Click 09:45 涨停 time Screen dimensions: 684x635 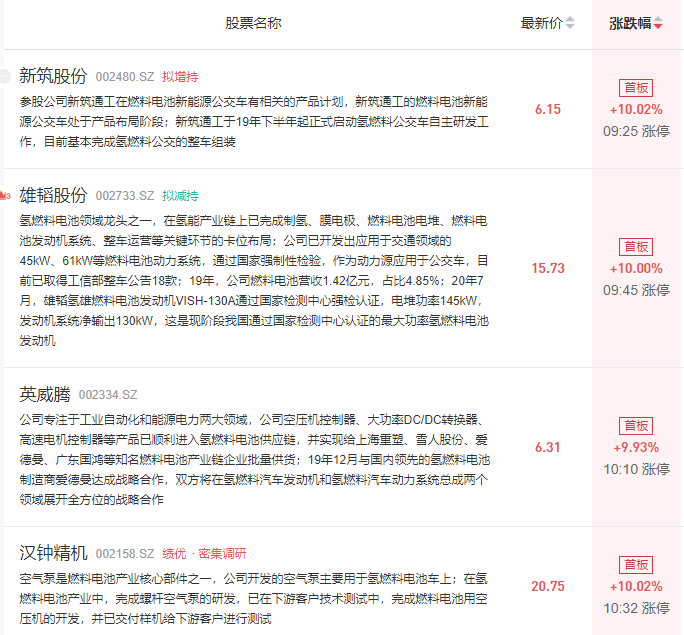pyautogui.click(x=636, y=290)
